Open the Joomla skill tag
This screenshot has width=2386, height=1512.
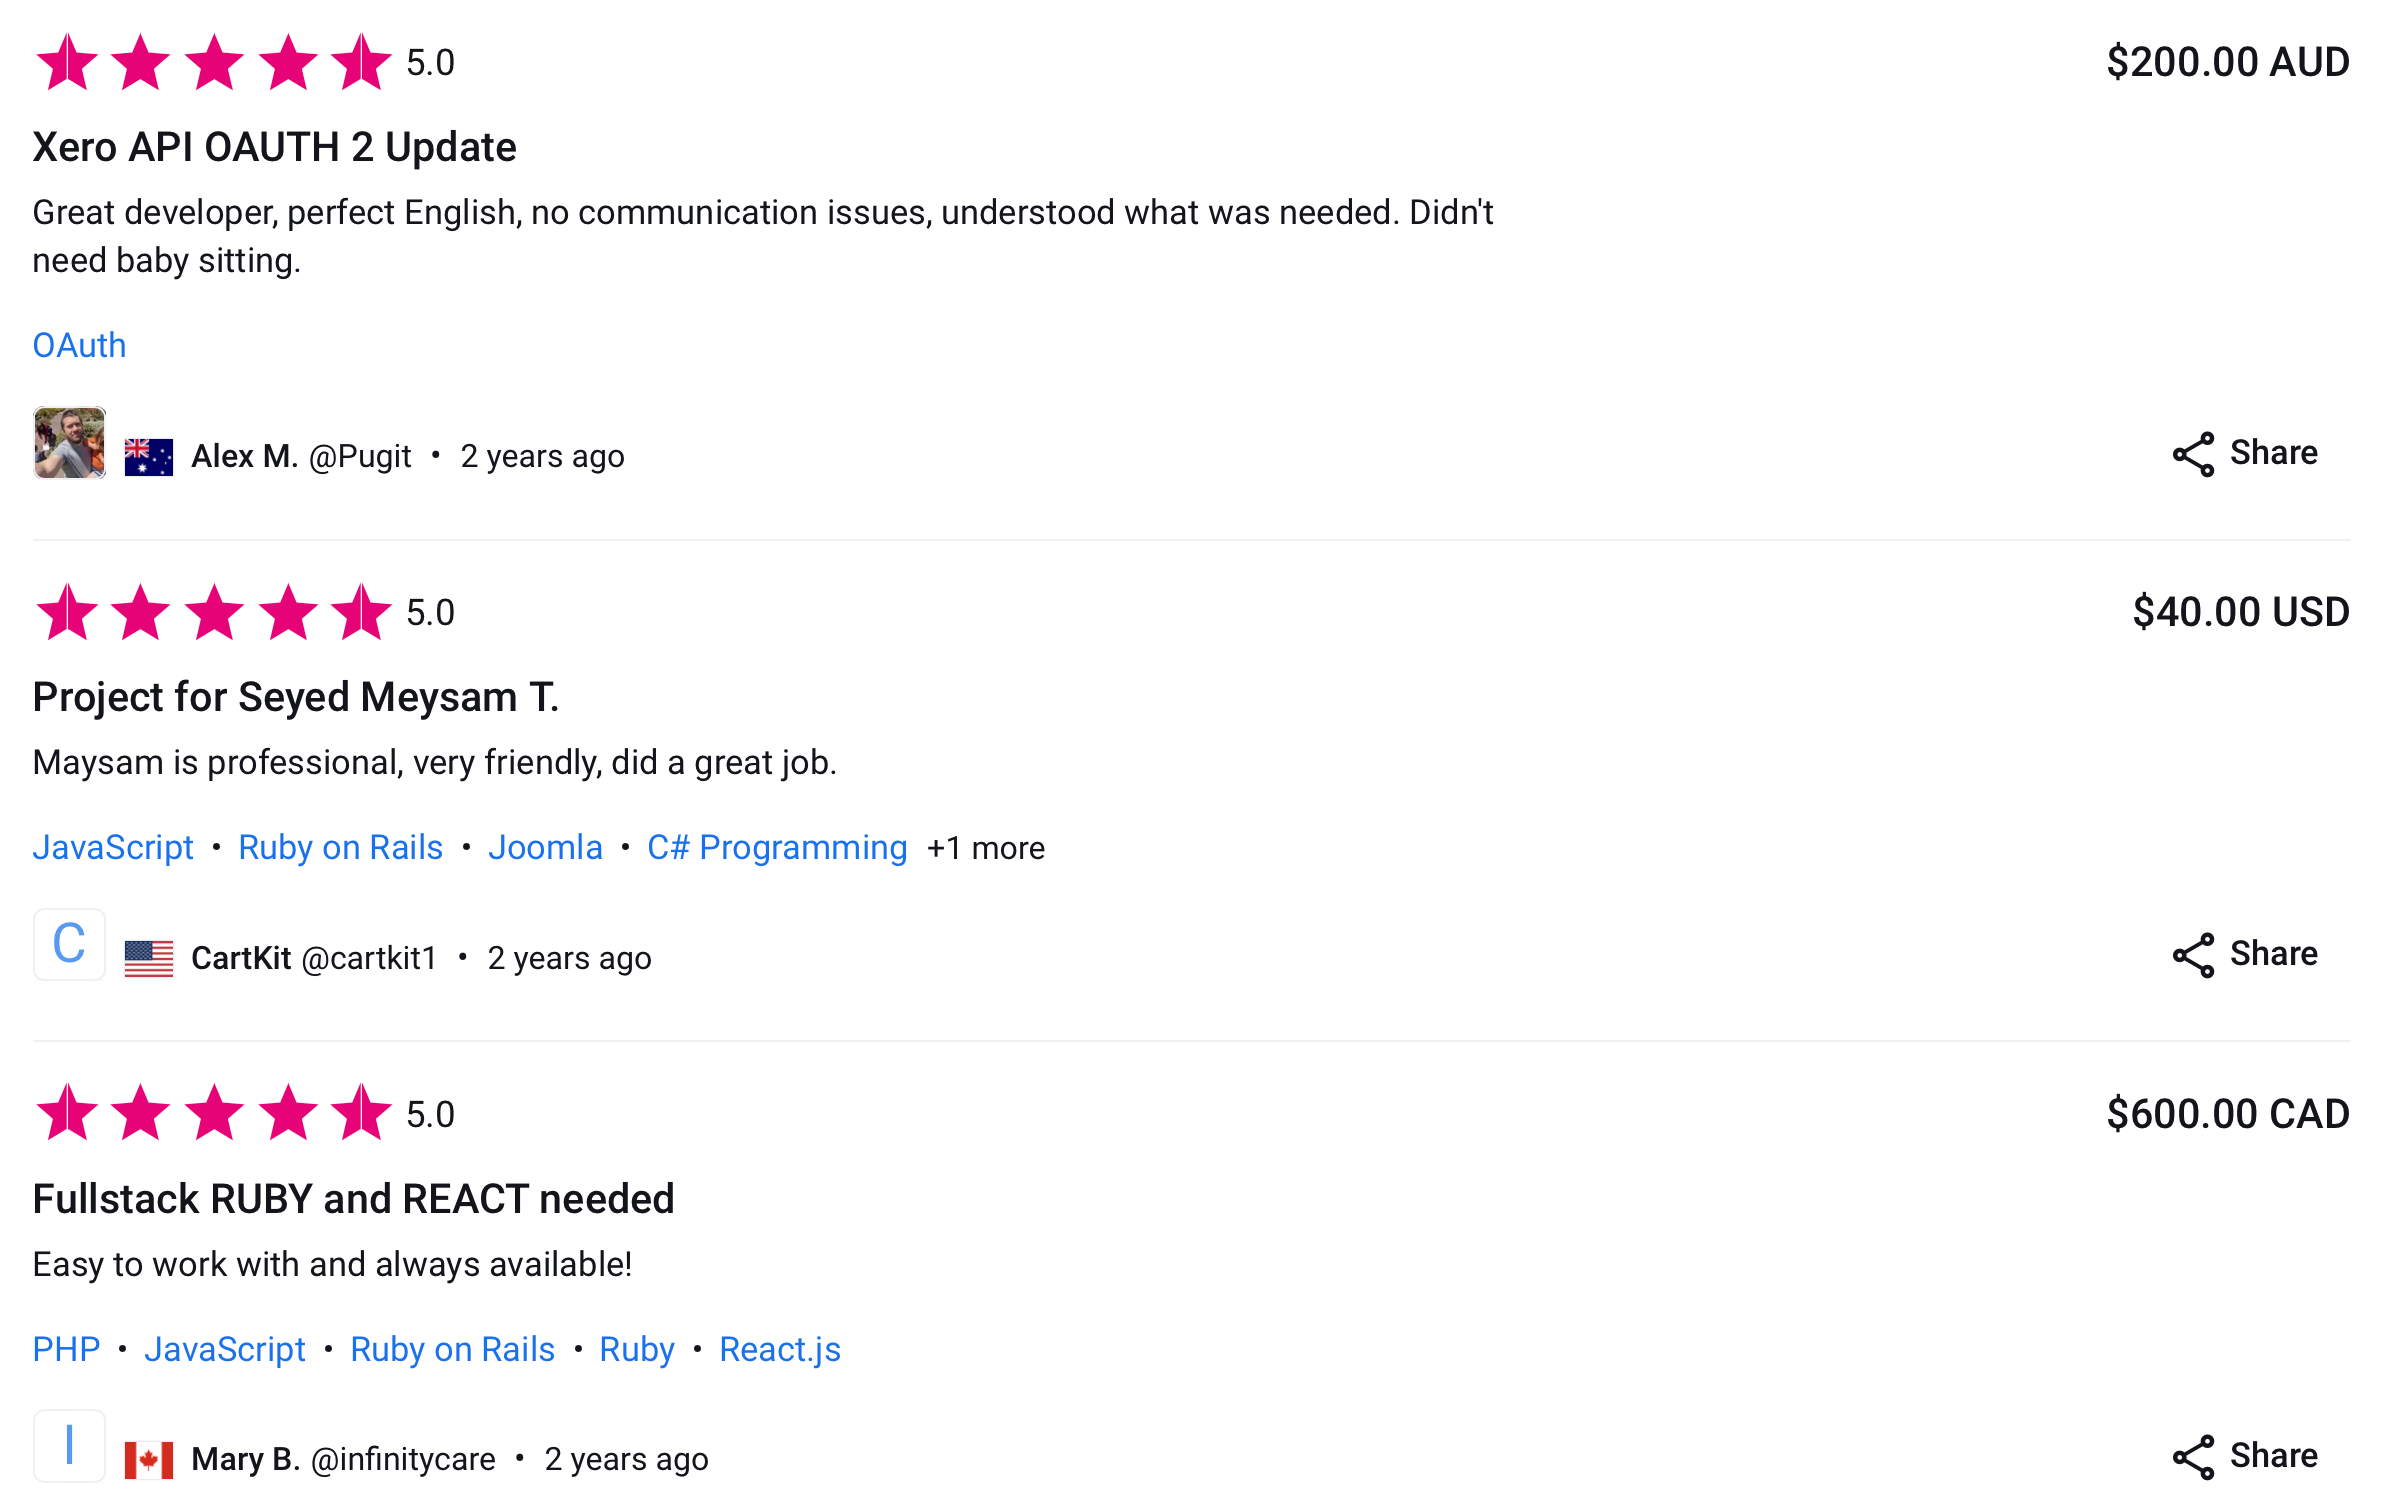pyautogui.click(x=545, y=848)
